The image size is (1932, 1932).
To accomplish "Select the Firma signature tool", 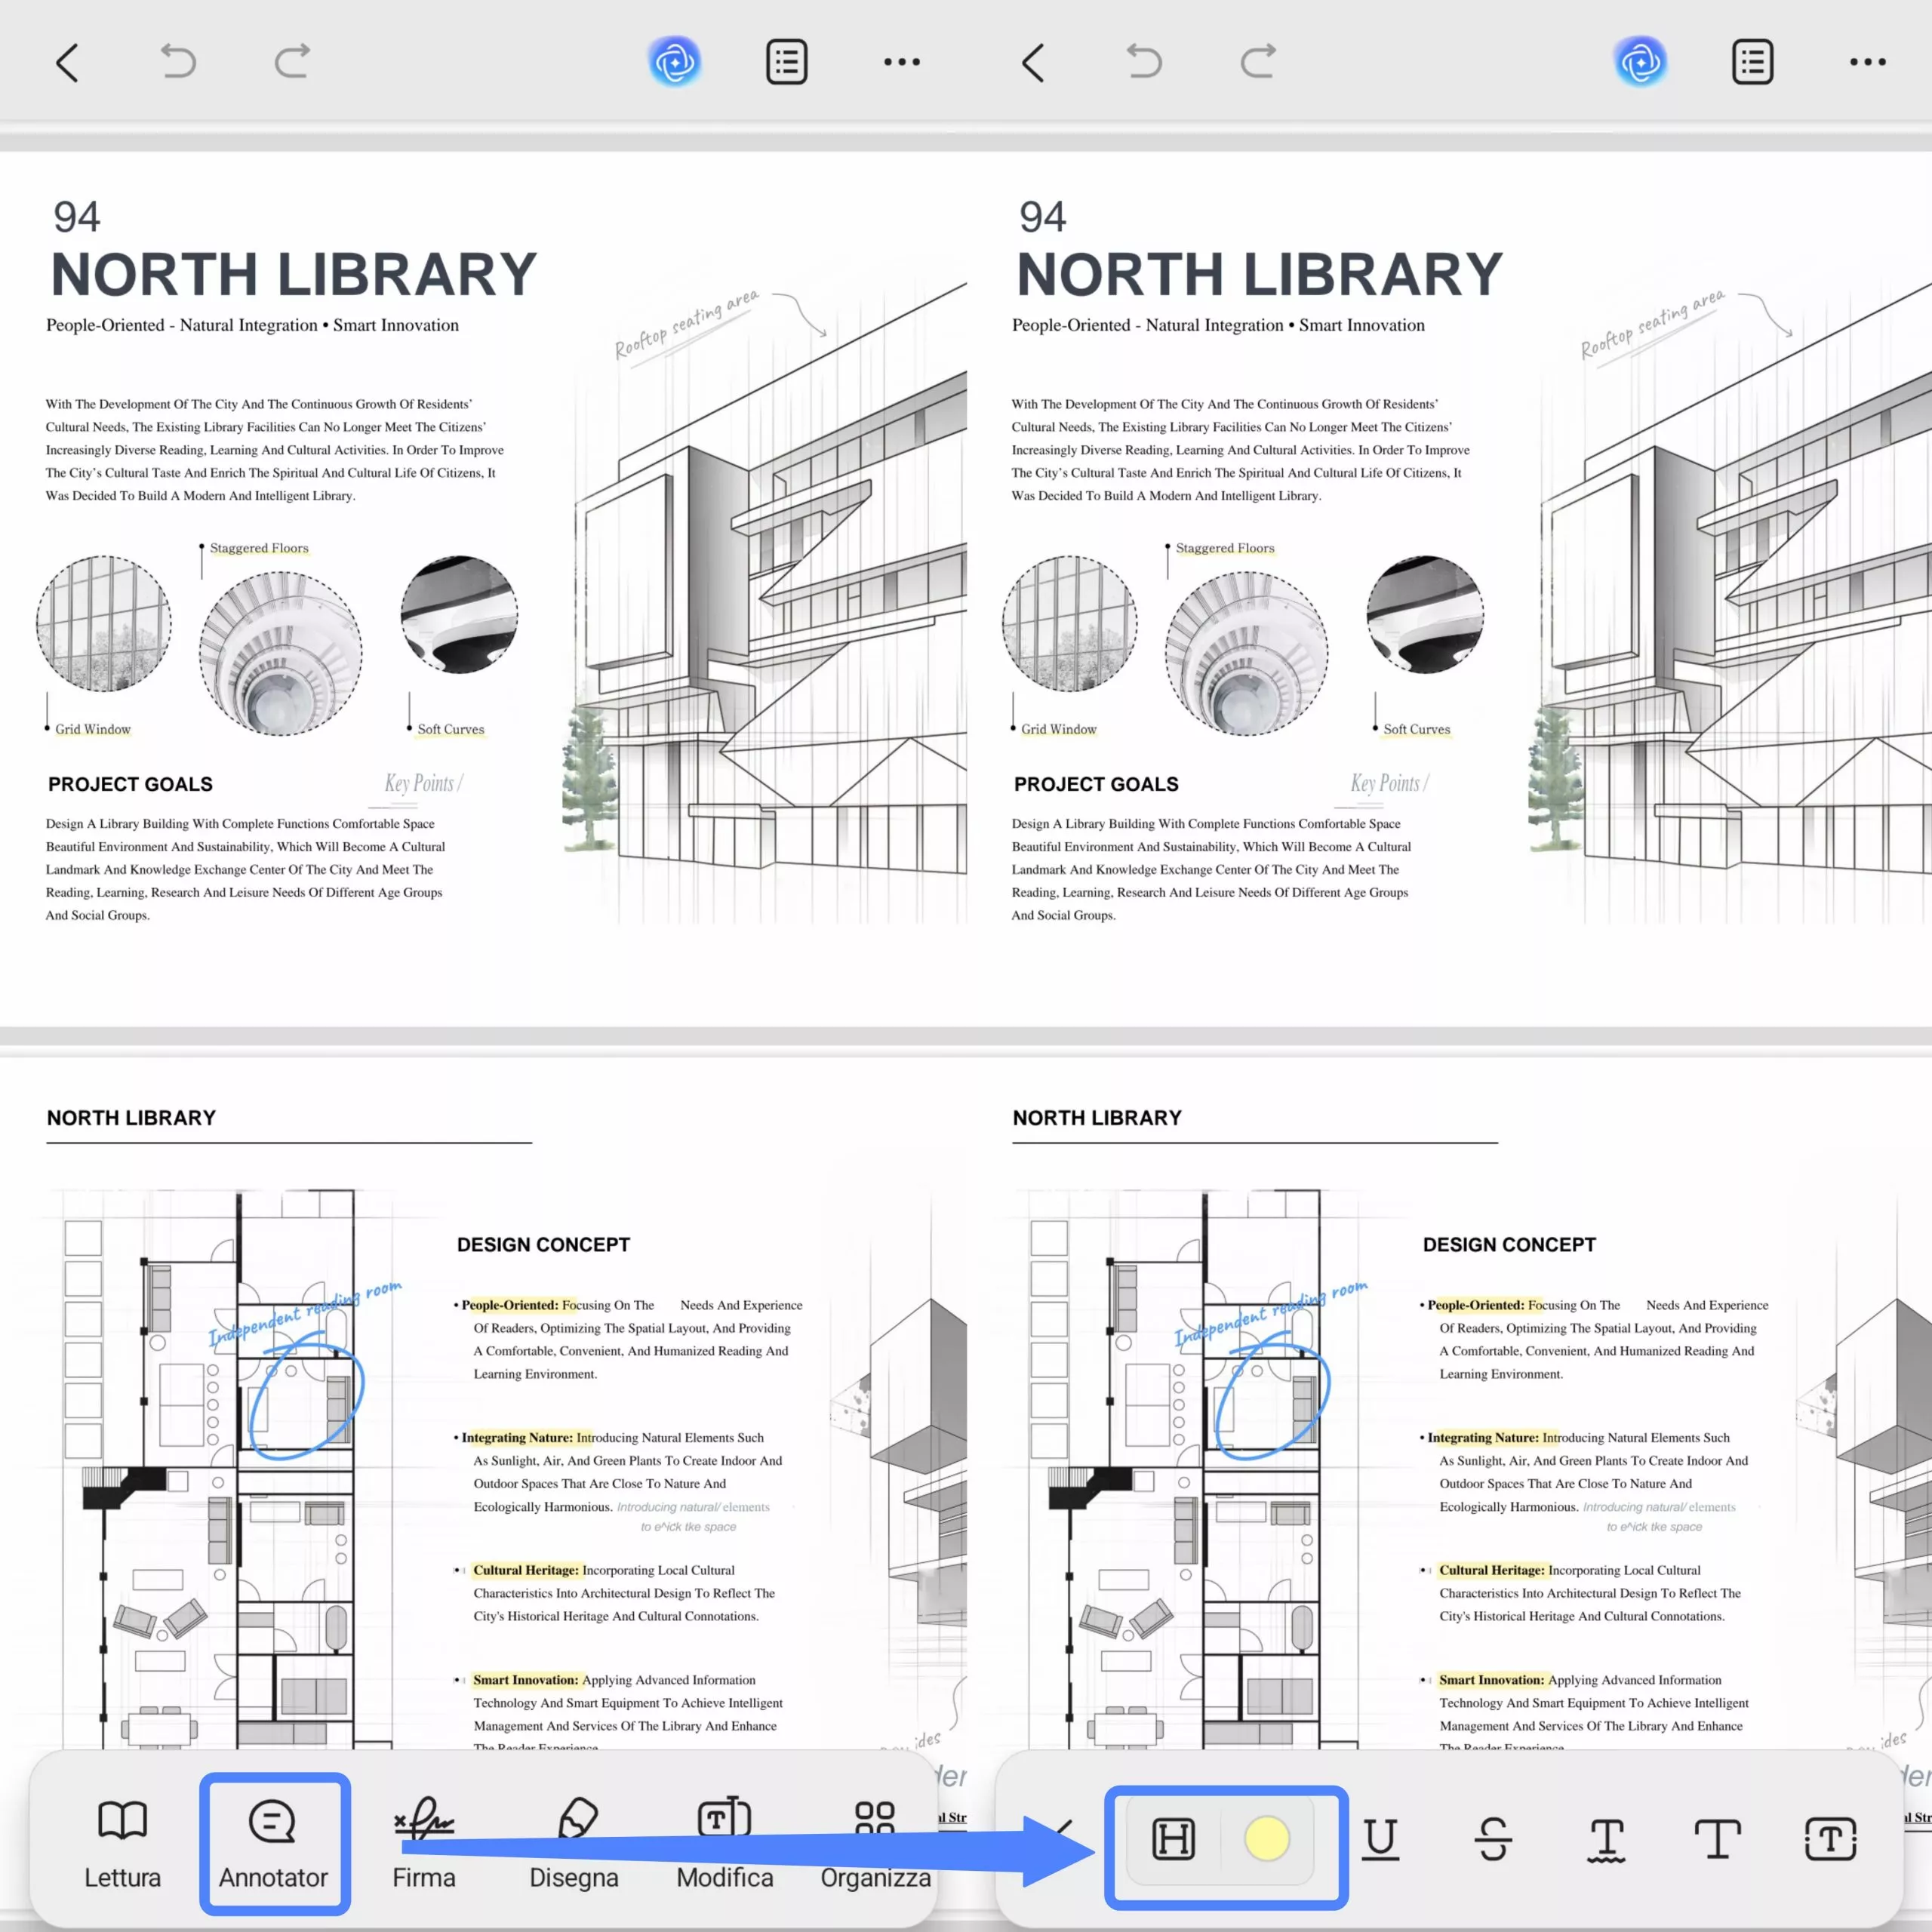I will click(x=424, y=1845).
